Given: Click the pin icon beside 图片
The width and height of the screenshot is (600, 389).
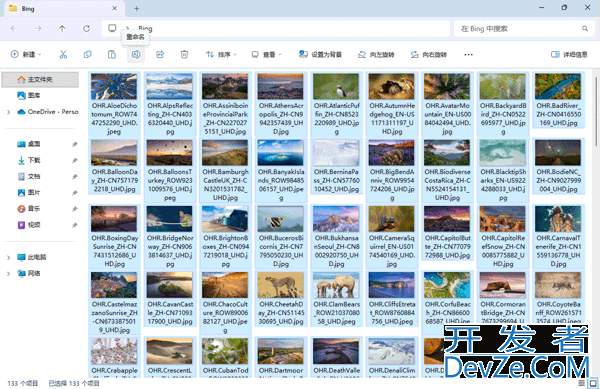Looking at the screenshot, I should tap(75, 193).
